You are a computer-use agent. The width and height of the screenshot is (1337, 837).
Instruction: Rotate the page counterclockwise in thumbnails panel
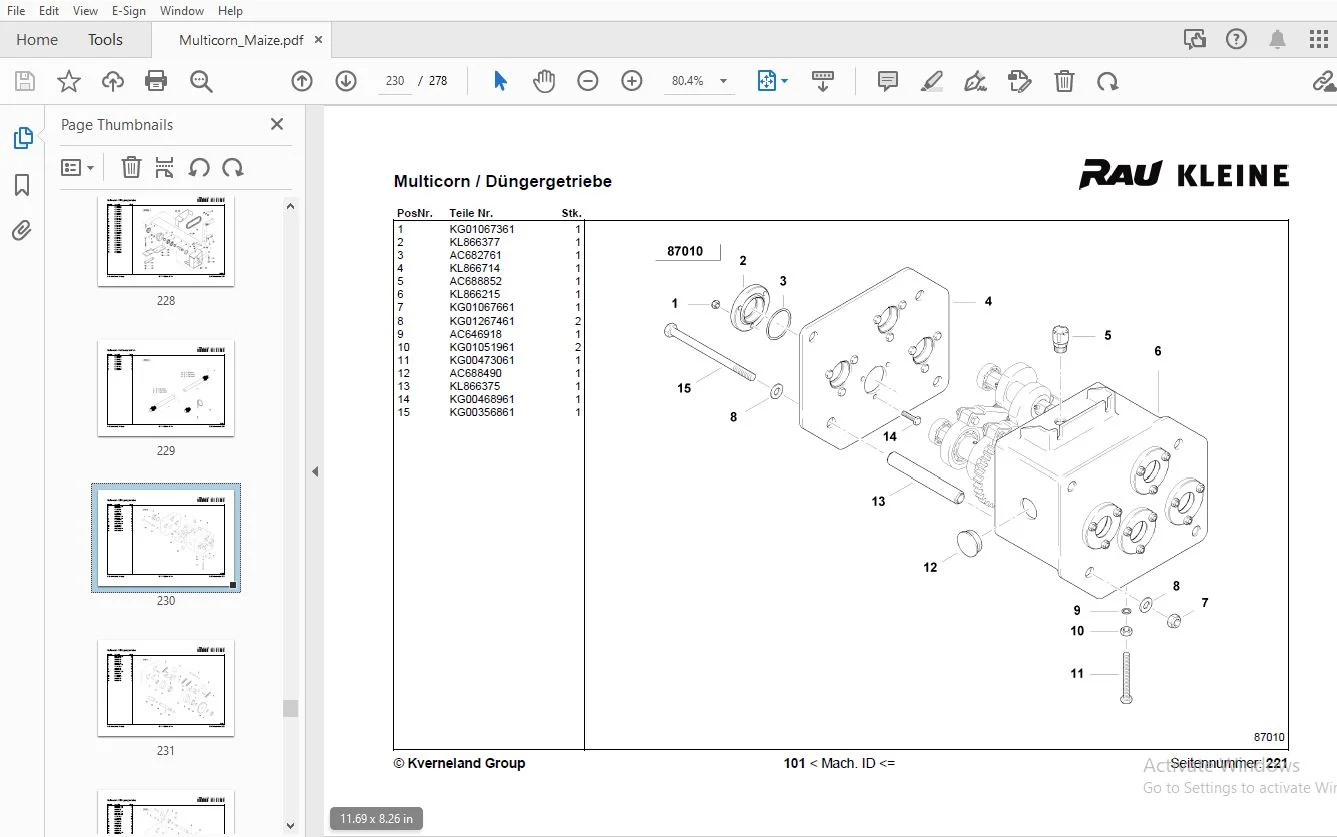click(x=199, y=167)
